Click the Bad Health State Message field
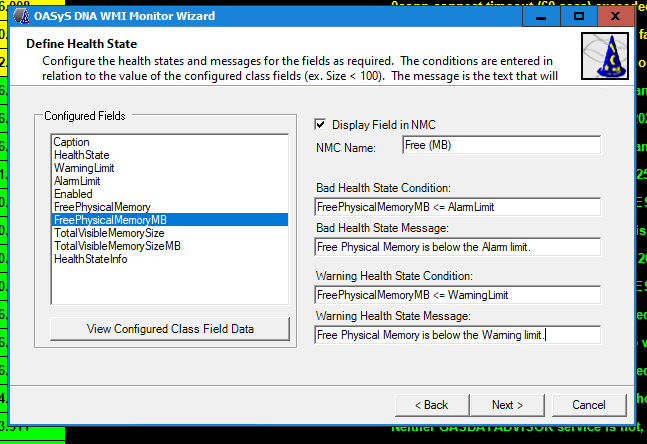This screenshot has width=647, height=444. pyautogui.click(x=457, y=247)
